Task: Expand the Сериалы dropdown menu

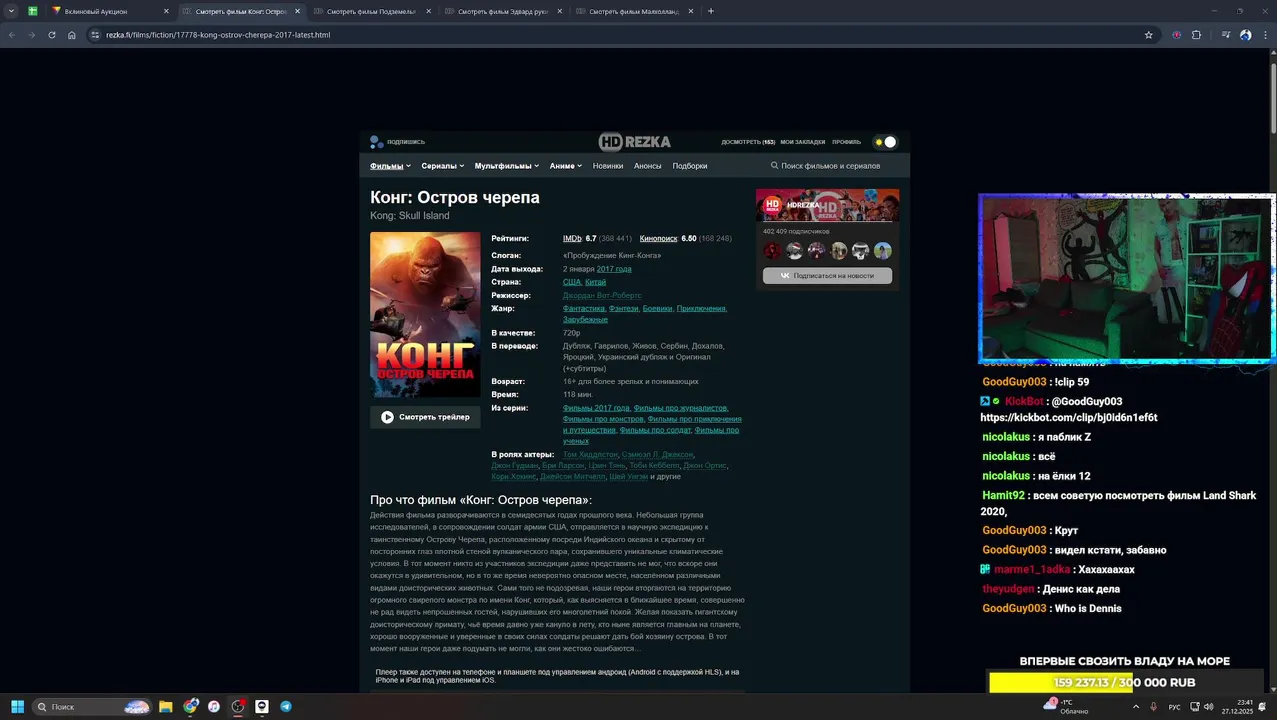Action: pos(442,166)
